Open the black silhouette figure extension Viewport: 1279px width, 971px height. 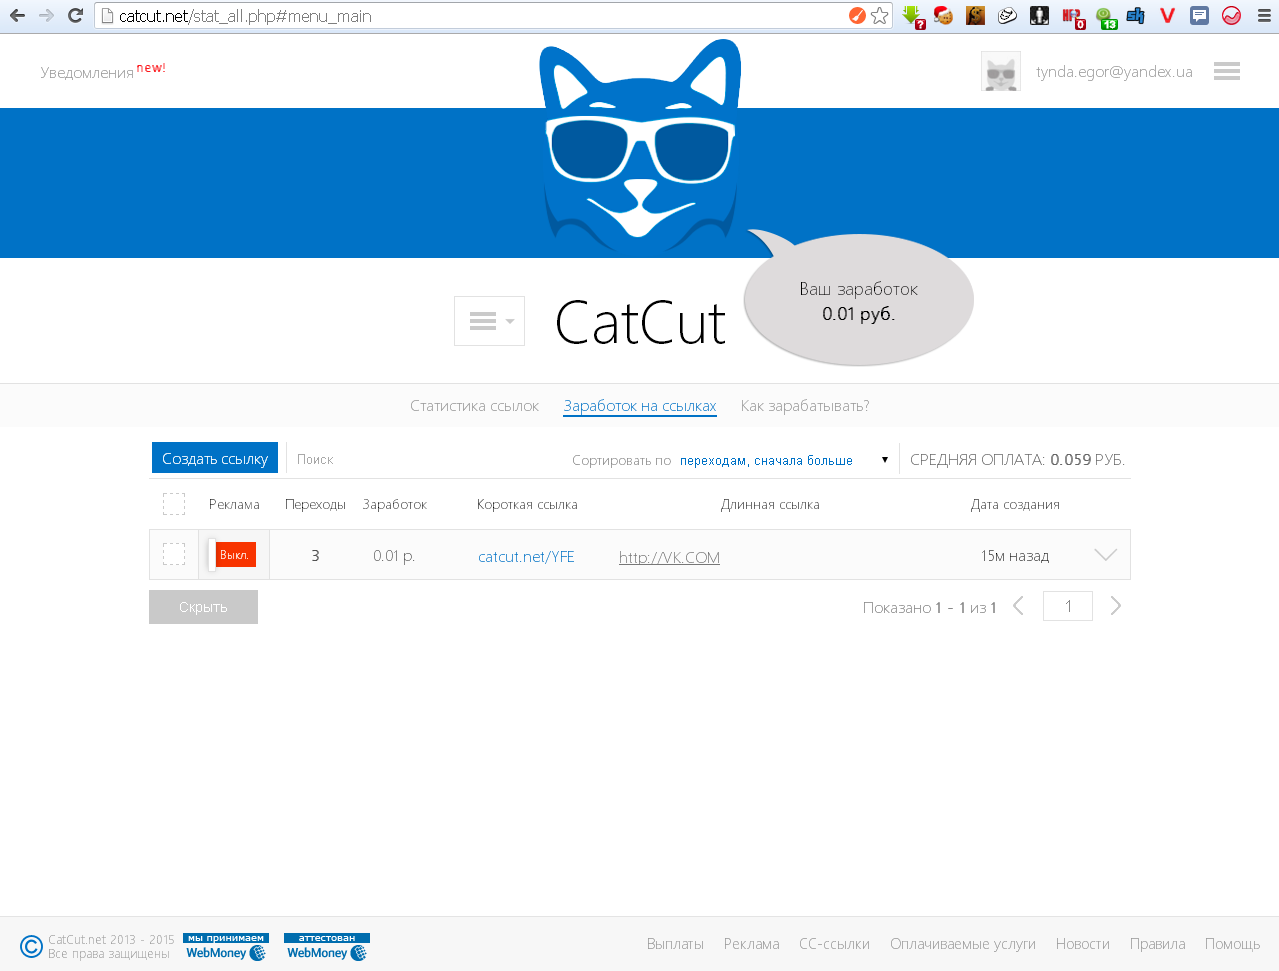click(x=1039, y=15)
